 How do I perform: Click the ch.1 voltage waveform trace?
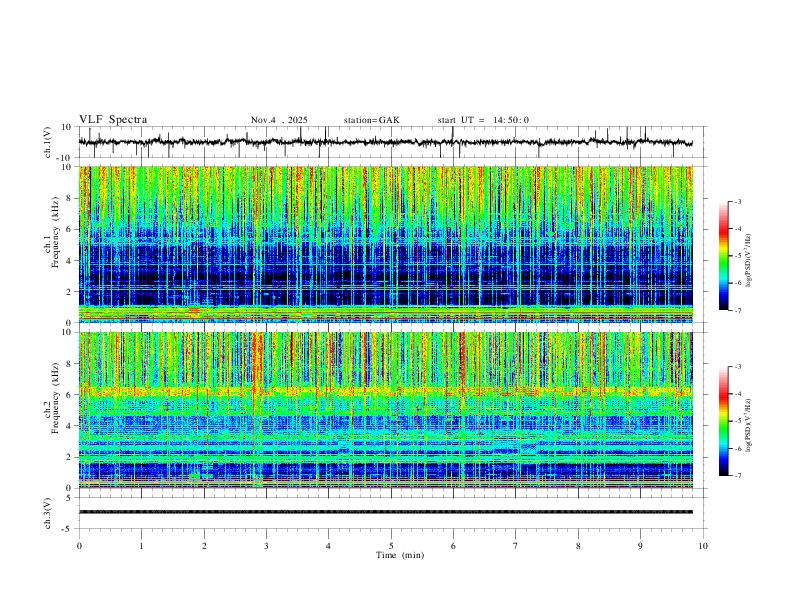[385, 142]
